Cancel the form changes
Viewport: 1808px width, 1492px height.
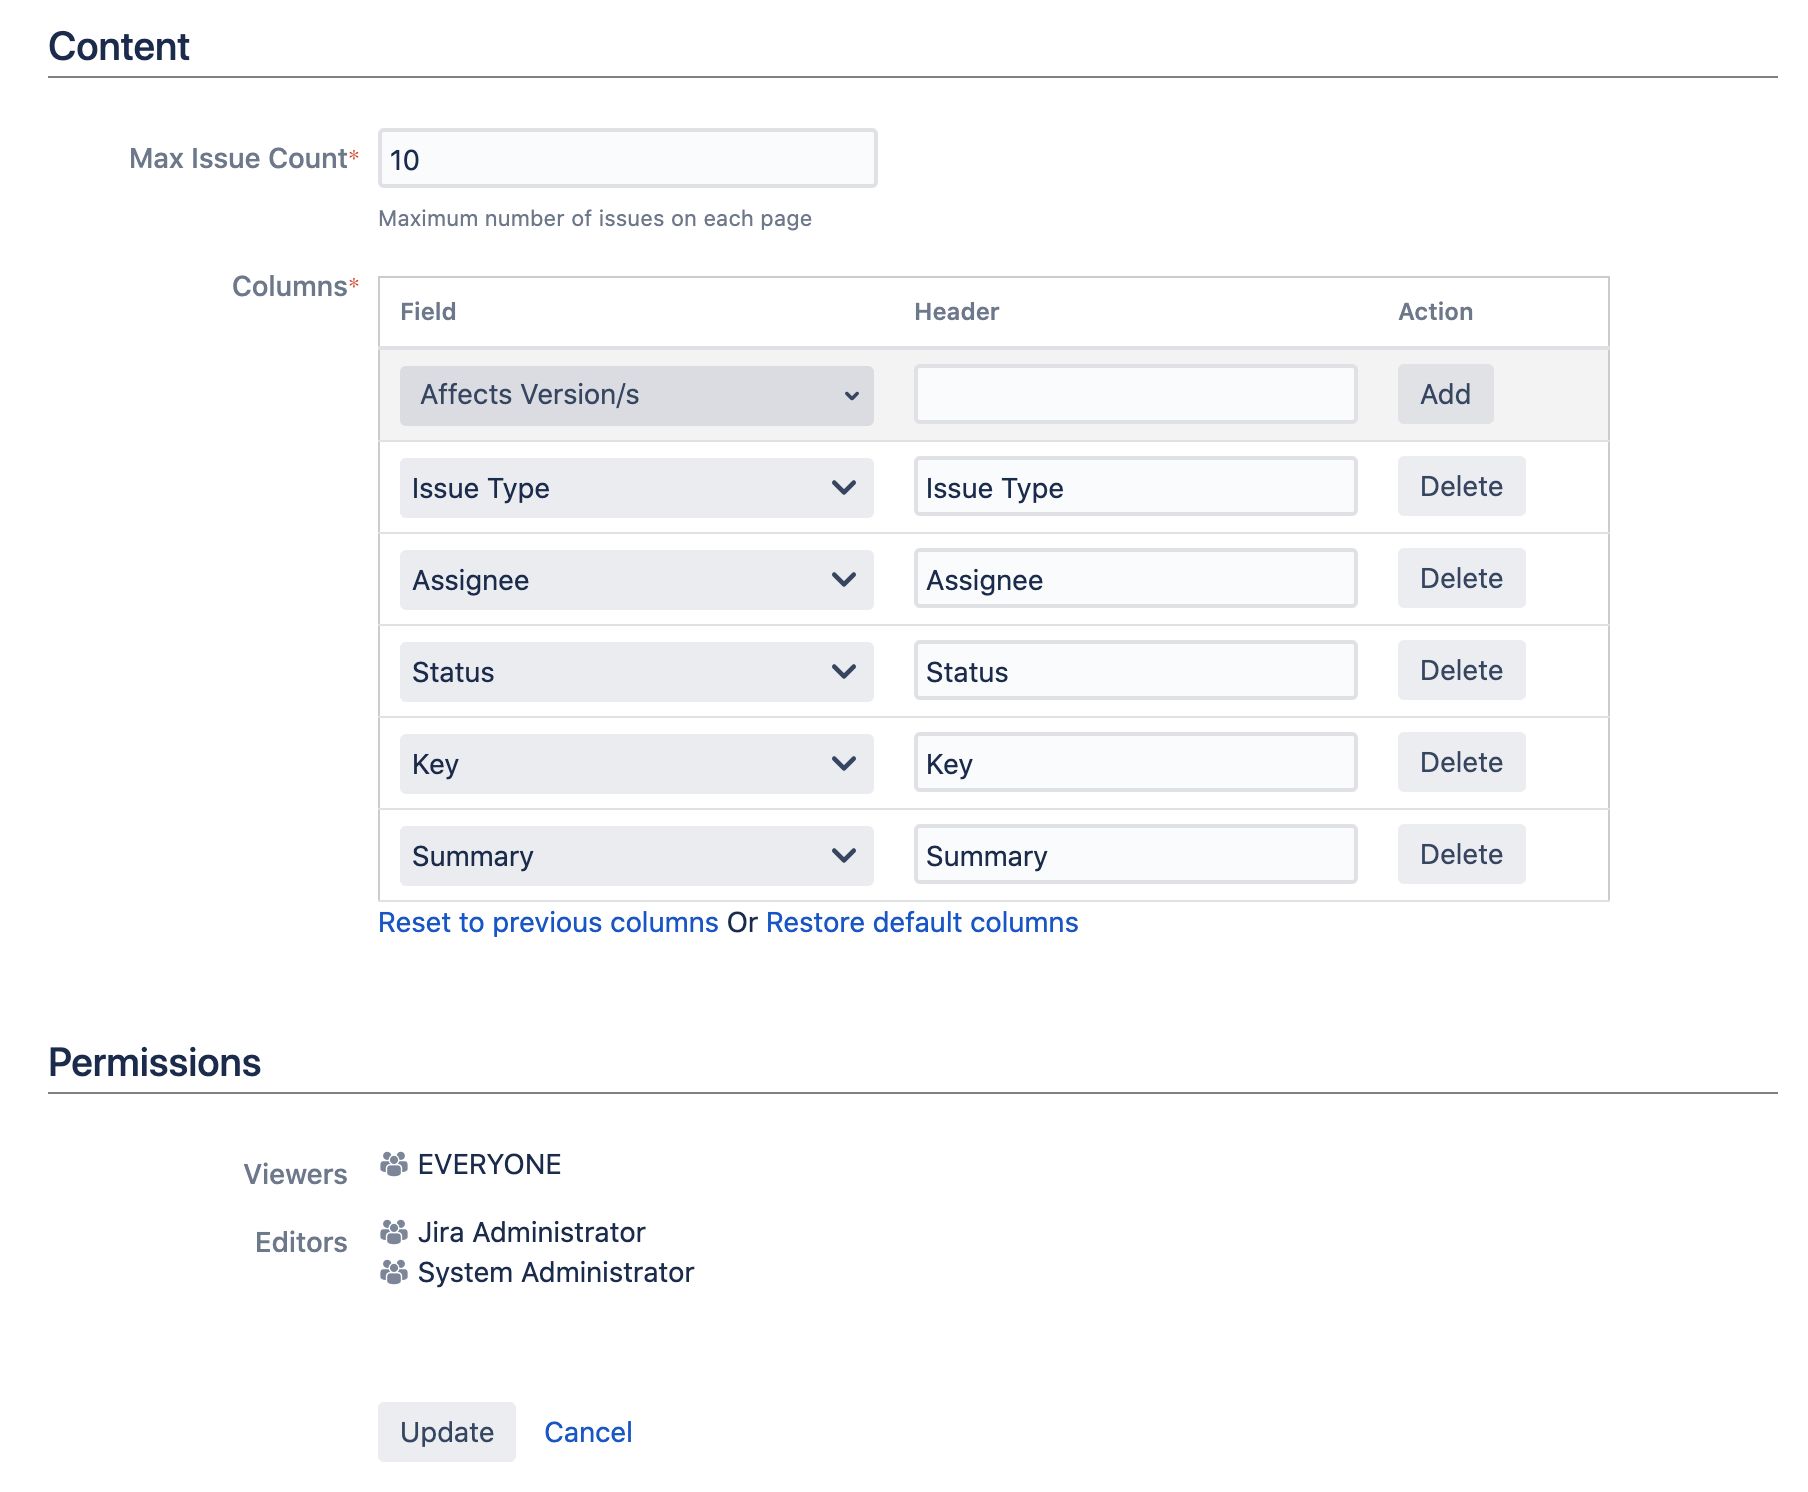(x=588, y=1432)
